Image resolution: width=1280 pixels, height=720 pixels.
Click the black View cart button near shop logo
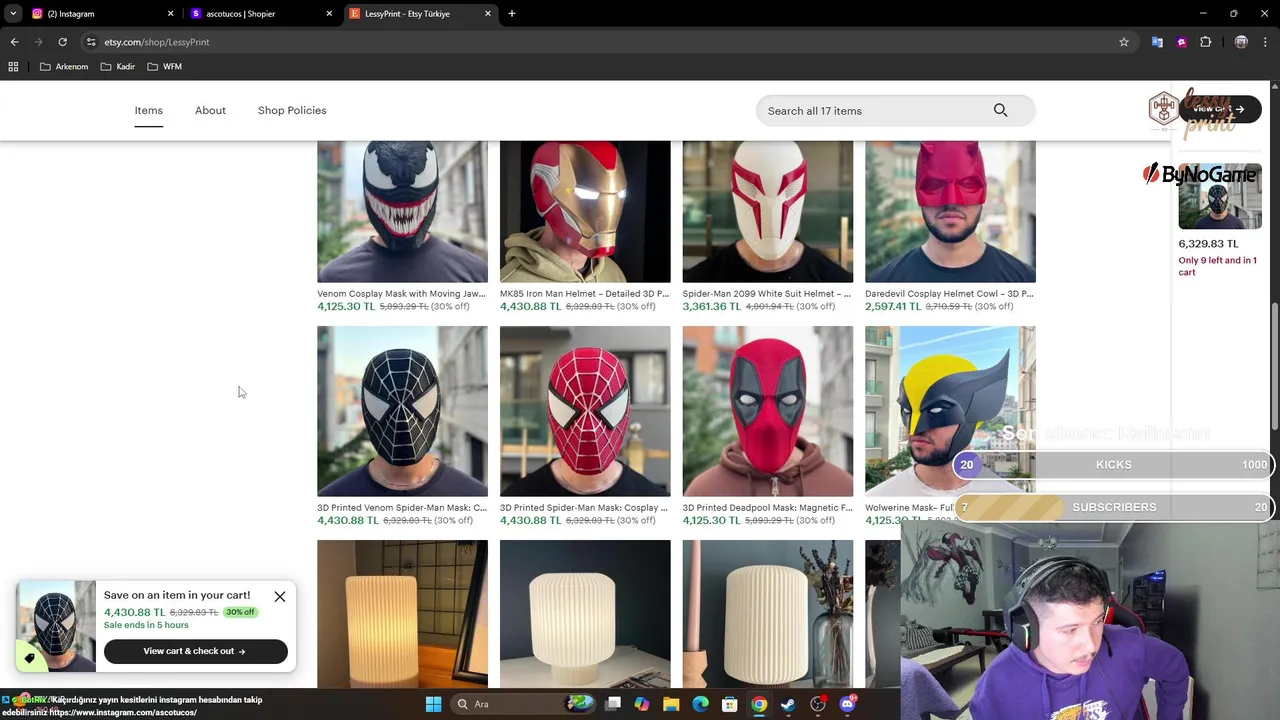pos(1221,109)
